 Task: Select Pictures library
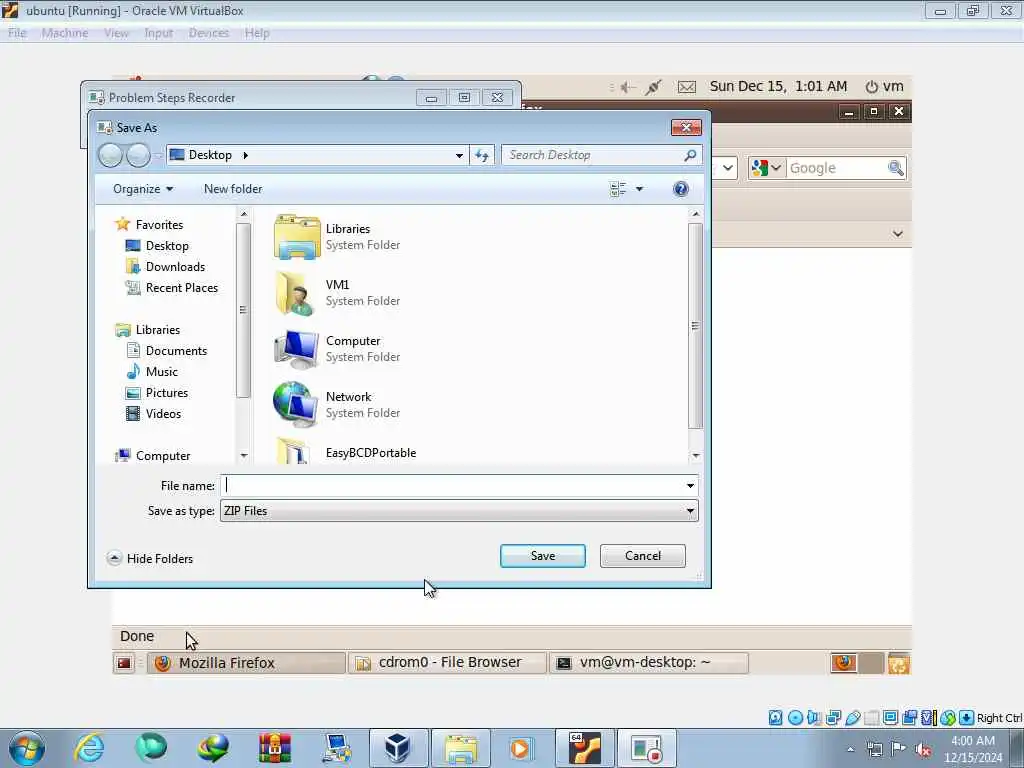[x=157, y=392]
